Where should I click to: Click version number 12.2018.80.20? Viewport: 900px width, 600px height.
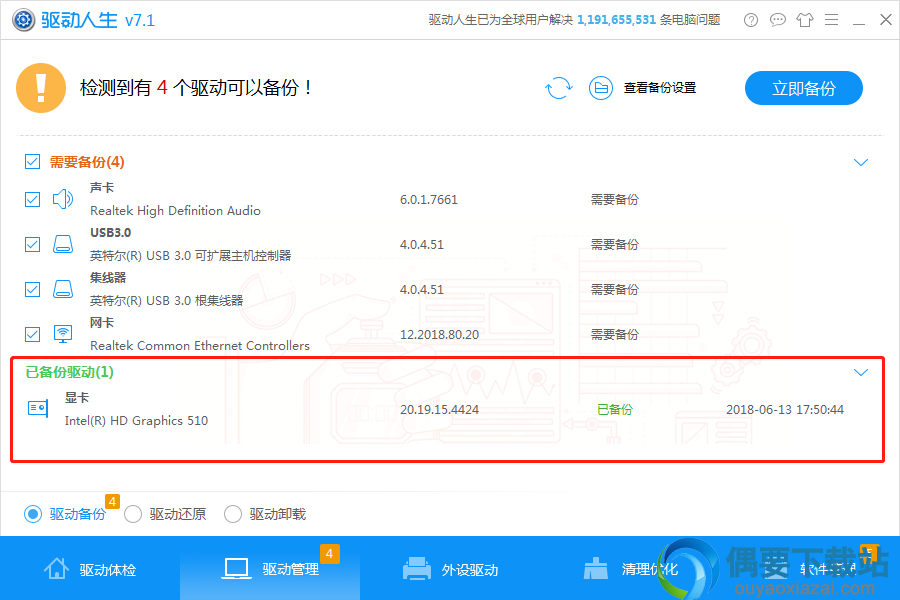[x=439, y=335]
